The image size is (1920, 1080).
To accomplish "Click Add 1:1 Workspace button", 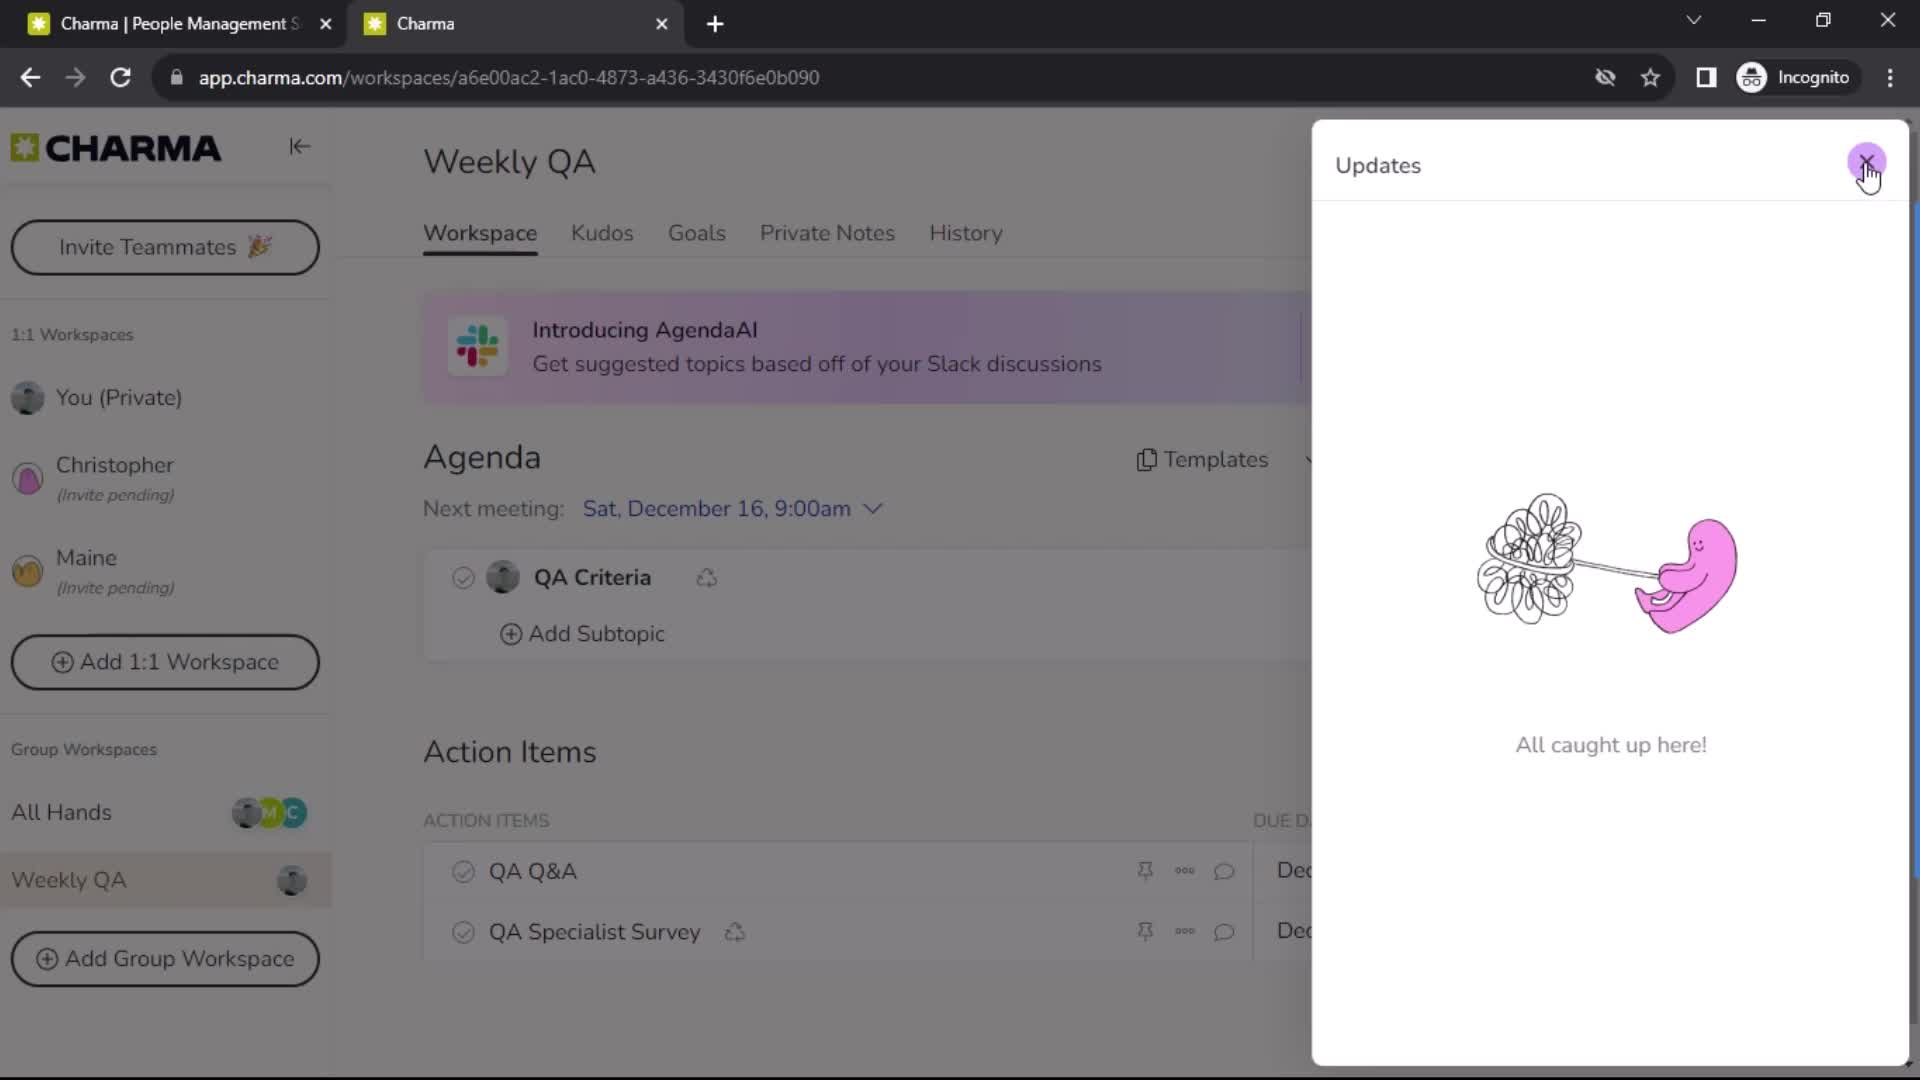I will point(165,662).
